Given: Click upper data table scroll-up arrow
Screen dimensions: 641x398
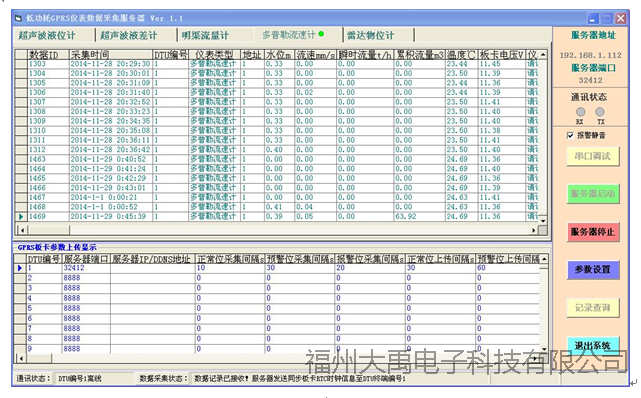Looking at the screenshot, I should [543, 54].
